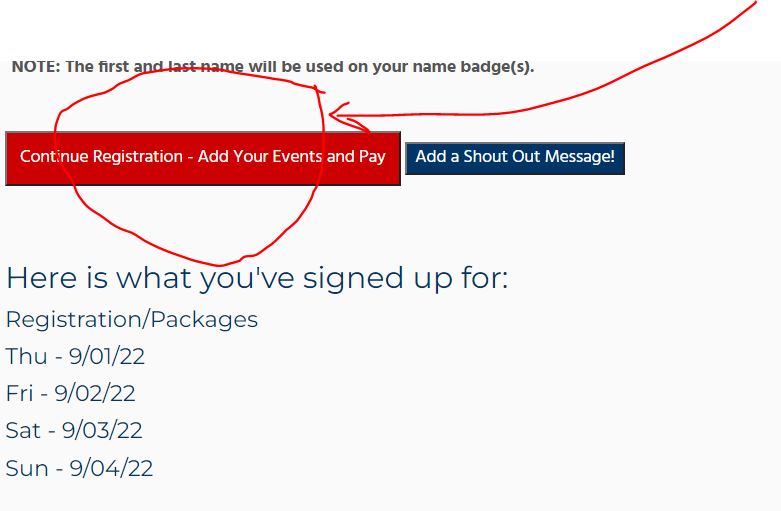Image resolution: width=781 pixels, height=511 pixels.
Task: Select the 9/02/22 date
Action: coord(97,393)
